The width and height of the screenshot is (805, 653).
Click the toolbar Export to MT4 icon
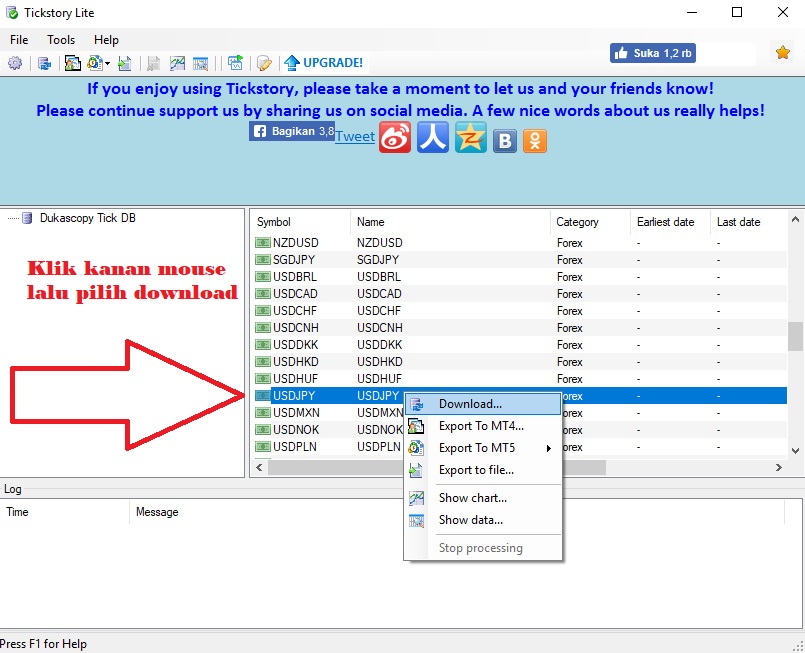tap(72, 63)
